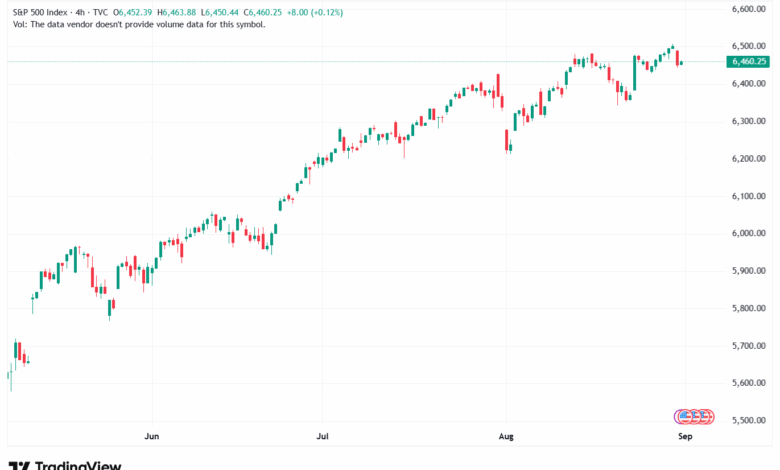Click the Jul label on time axis
The width and height of the screenshot is (780, 470).
(321, 437)
